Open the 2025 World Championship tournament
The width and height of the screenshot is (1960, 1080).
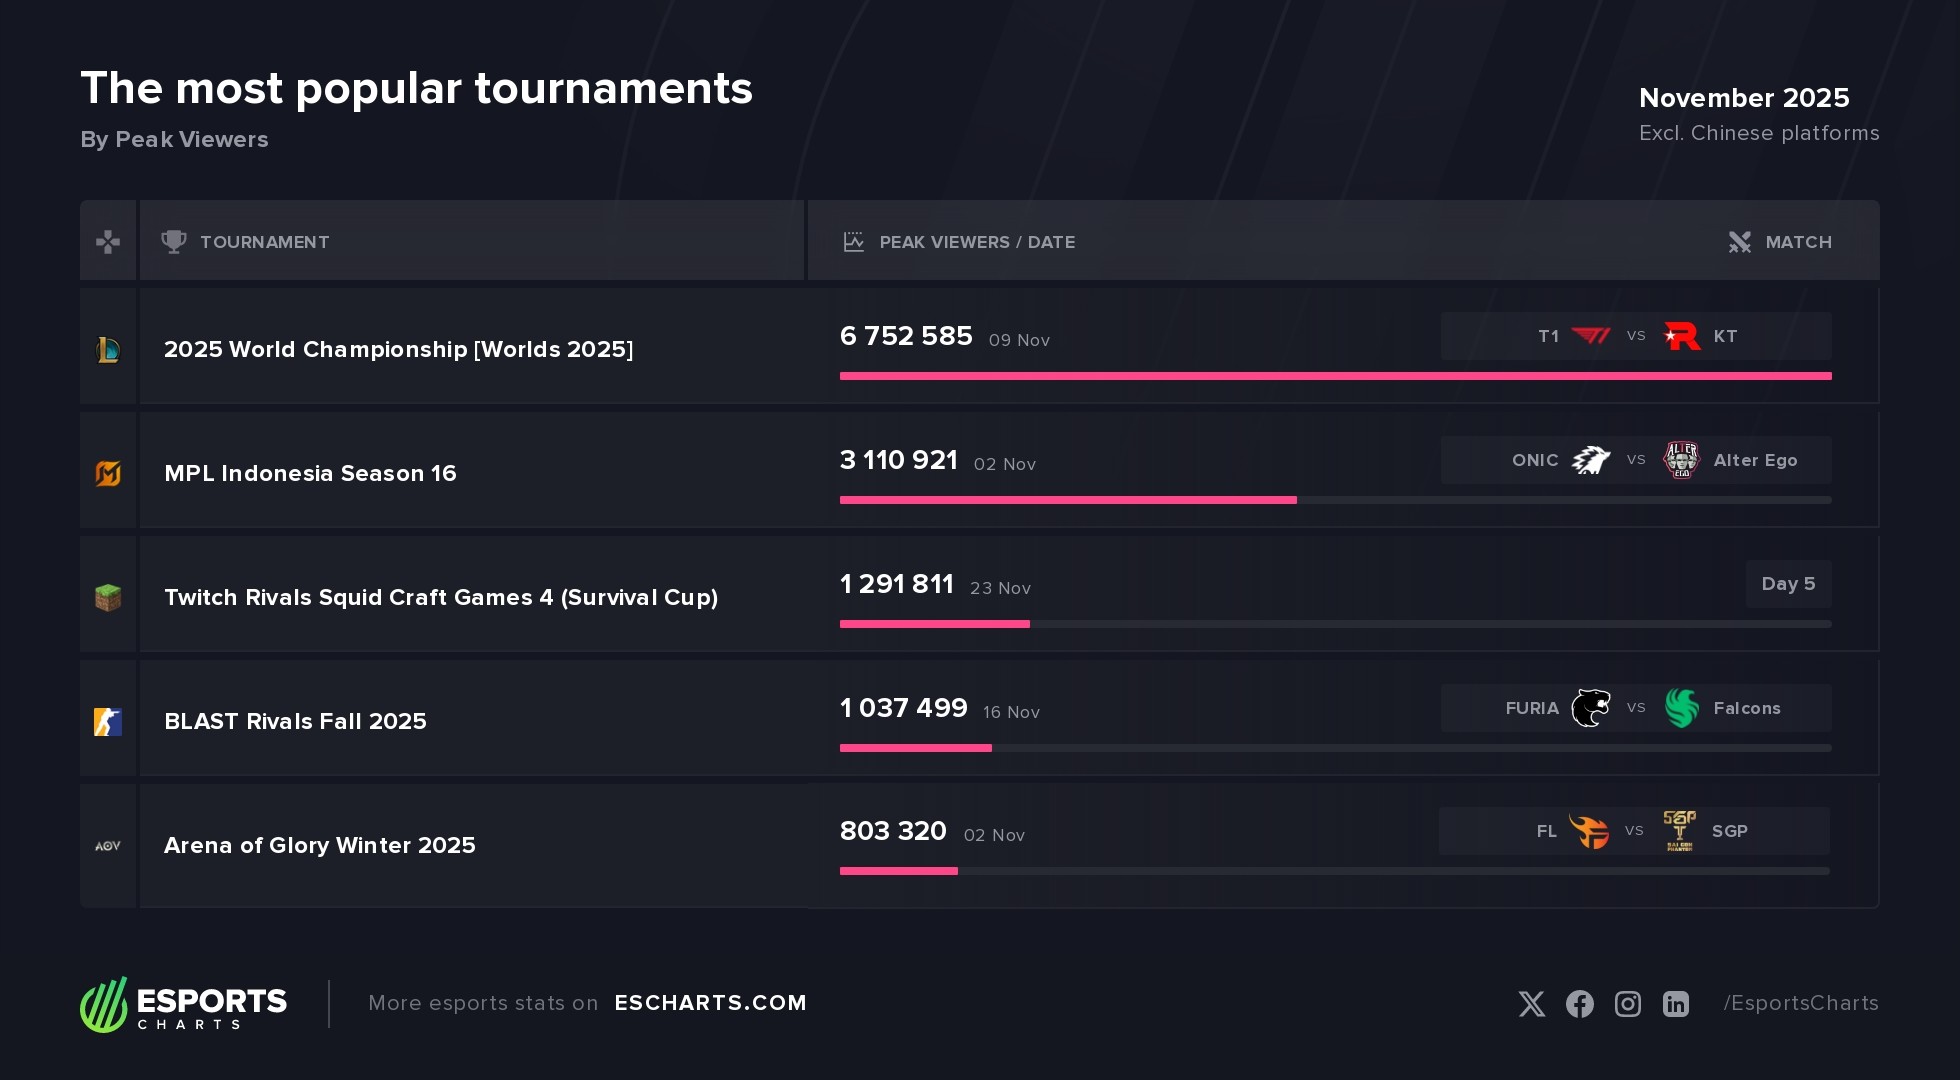point(398,349)
